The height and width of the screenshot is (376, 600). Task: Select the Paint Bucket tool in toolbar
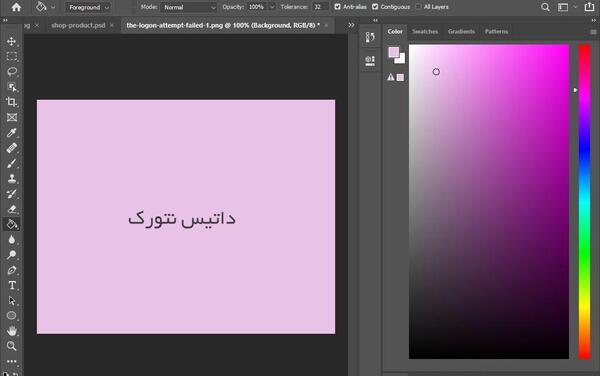click(11, 224)
